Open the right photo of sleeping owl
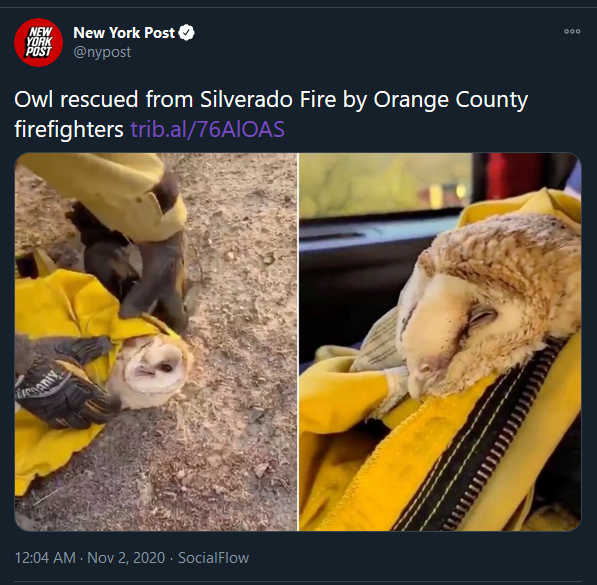The width and height of the screenshot is (597, 585). coord(440,342)
